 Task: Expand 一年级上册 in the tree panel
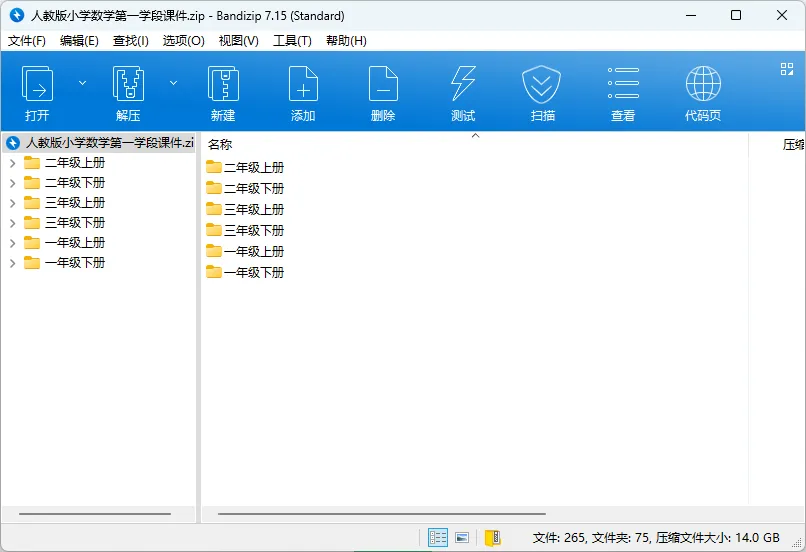point(13,244)
